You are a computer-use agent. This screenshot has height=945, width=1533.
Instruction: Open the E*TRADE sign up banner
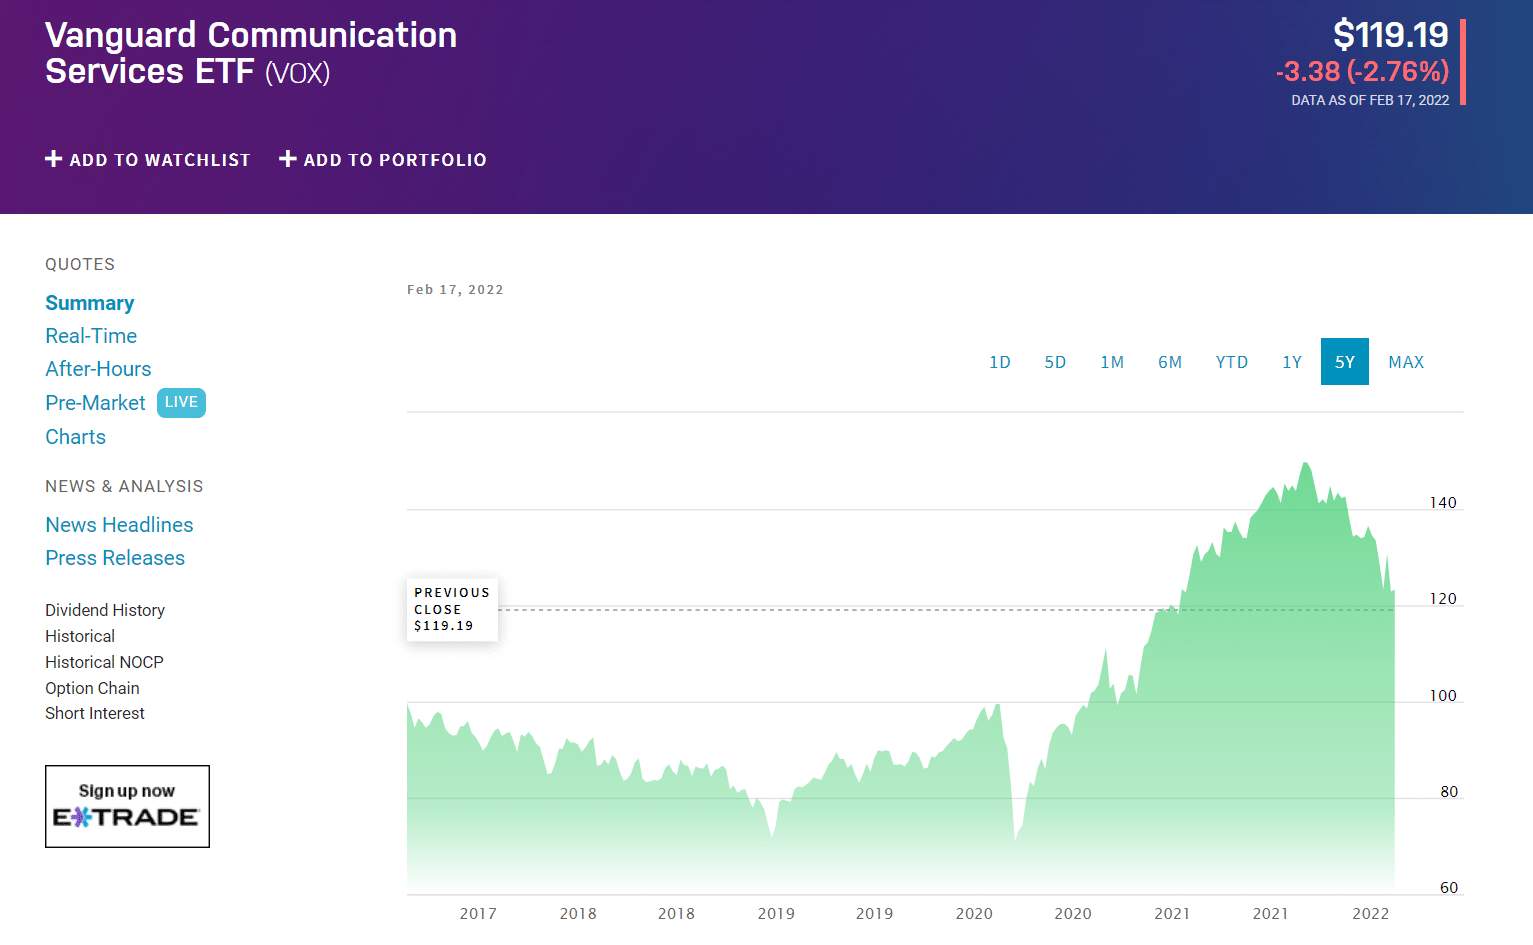127,806
